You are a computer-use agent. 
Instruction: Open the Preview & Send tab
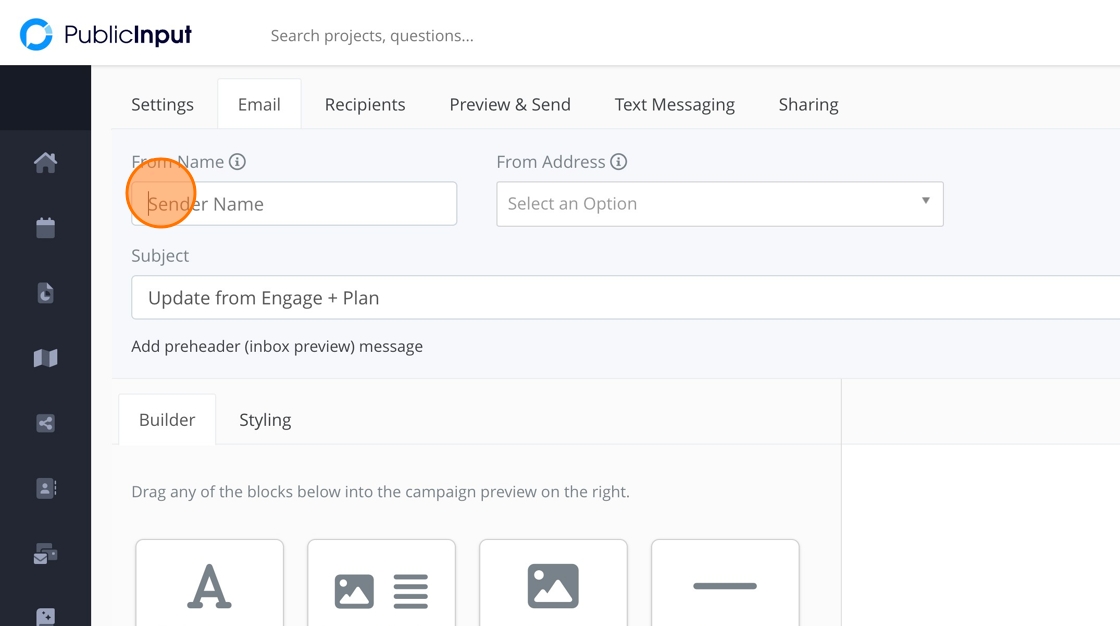510,105
